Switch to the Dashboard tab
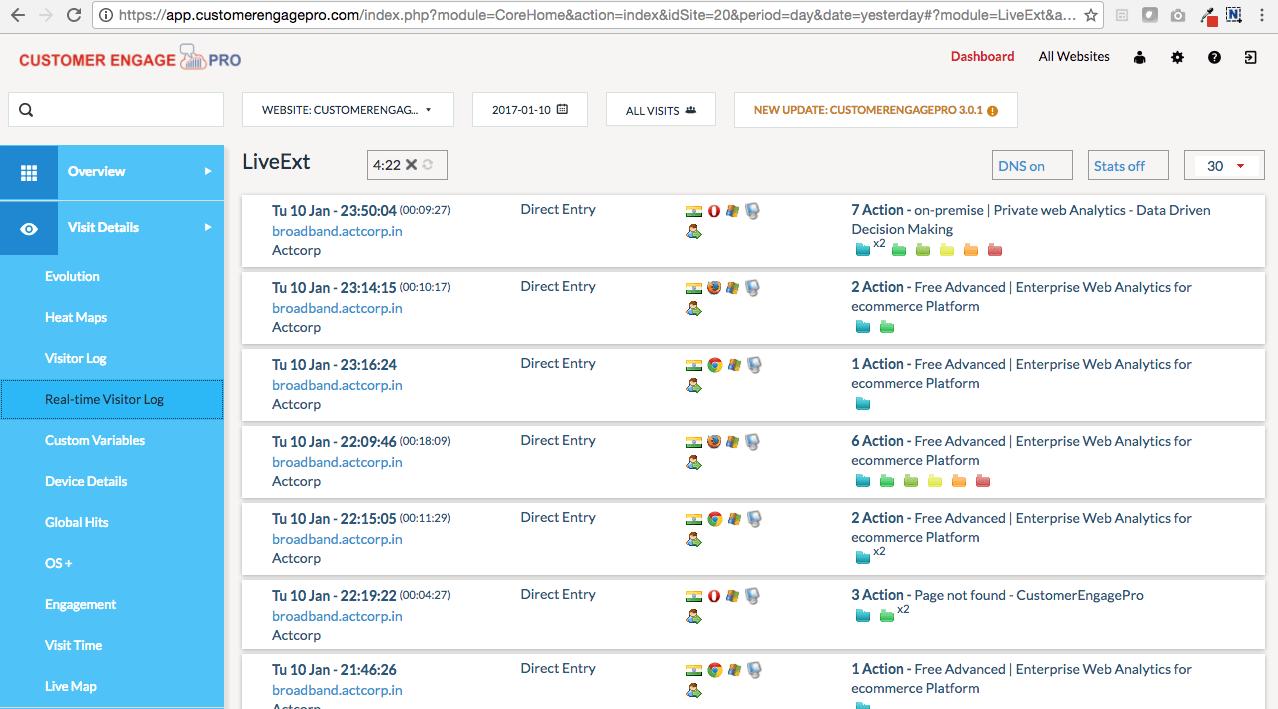Image resolution: width=1278 pixels, height=709 pixels. (982, 57)
